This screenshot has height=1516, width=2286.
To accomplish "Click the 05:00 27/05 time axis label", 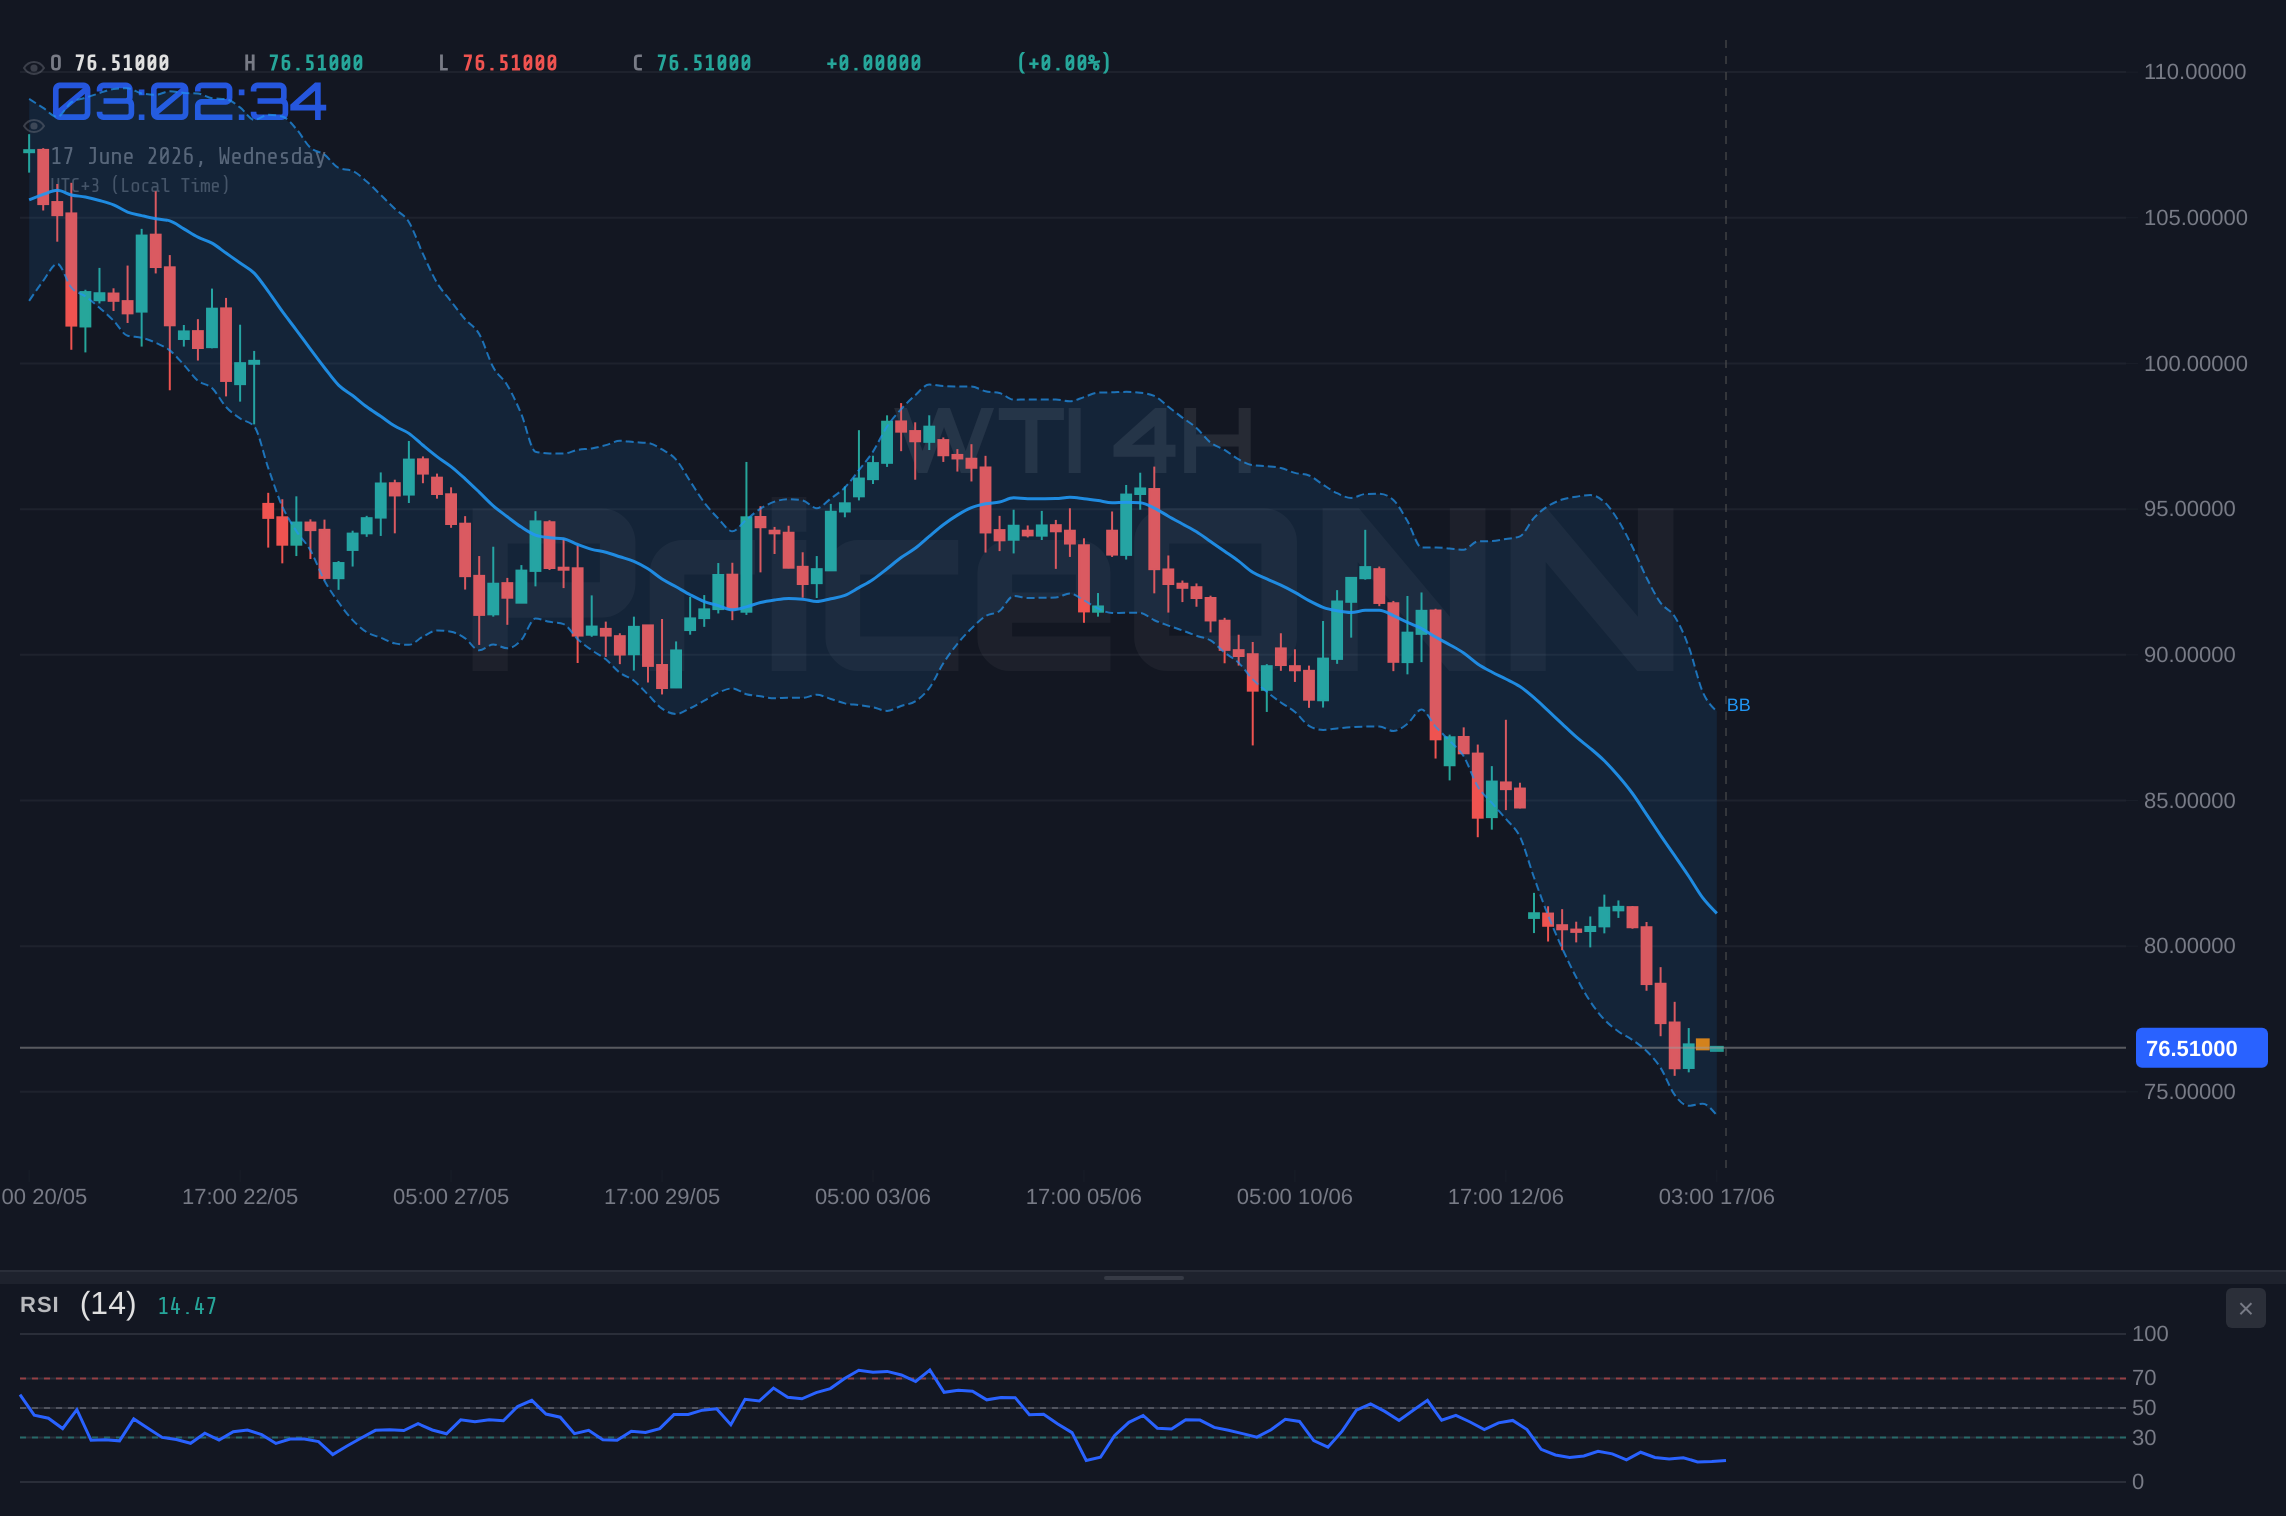I will click(451, 1197).
